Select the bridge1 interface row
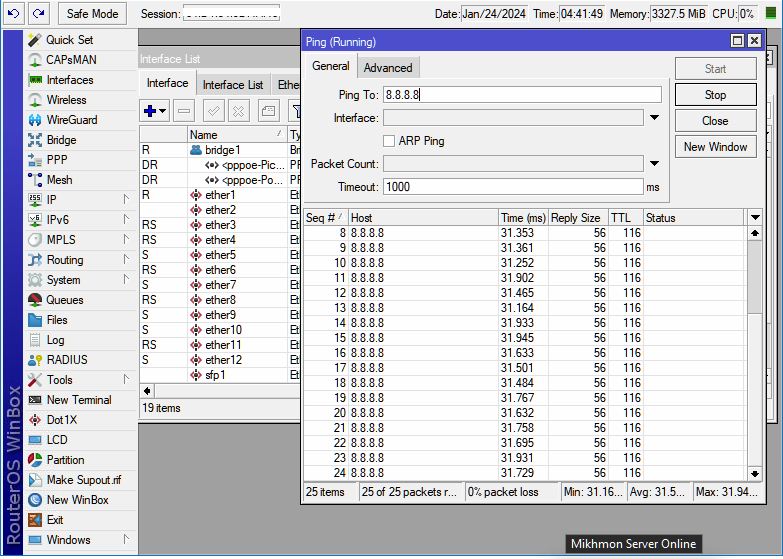This screenshot has height=559, width=783. 220,150
